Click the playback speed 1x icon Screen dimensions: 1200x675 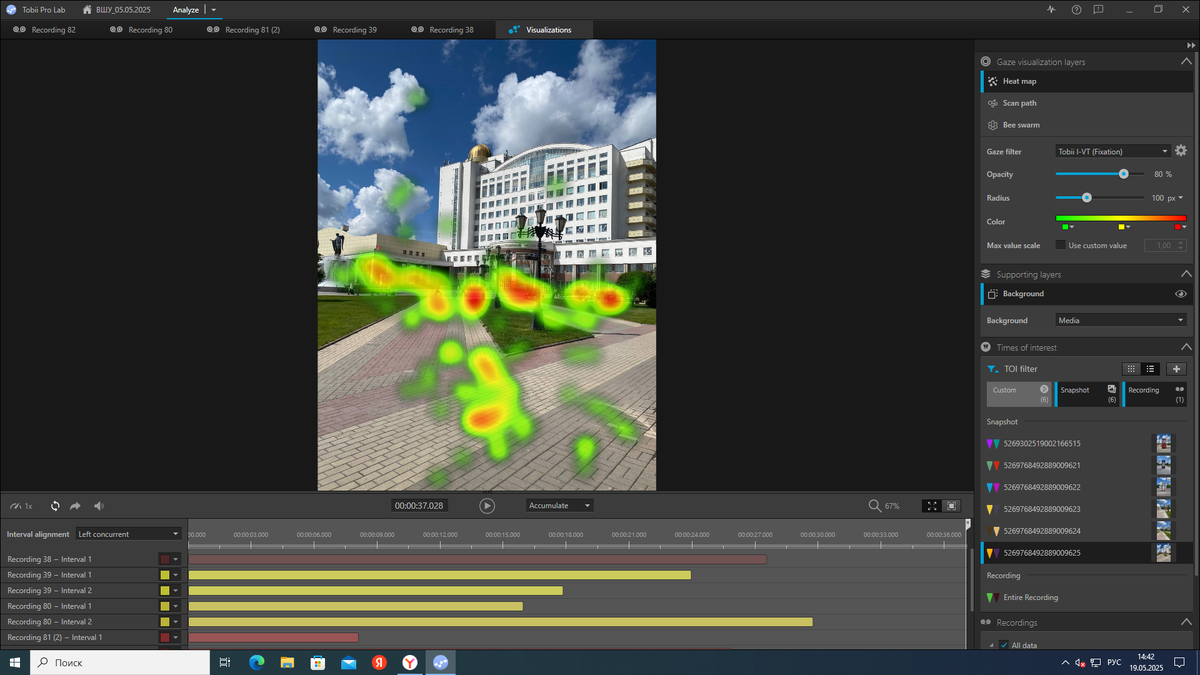pos(22,506)
